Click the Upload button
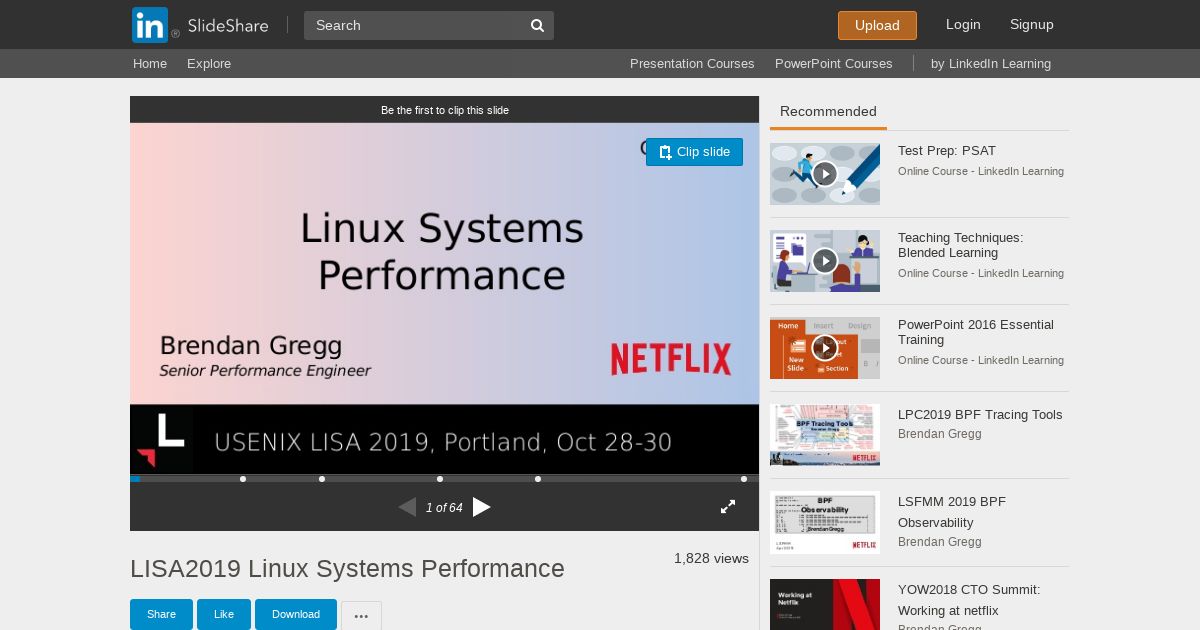The height and width of the screenshot is (630, 1200). pos(877,25)
